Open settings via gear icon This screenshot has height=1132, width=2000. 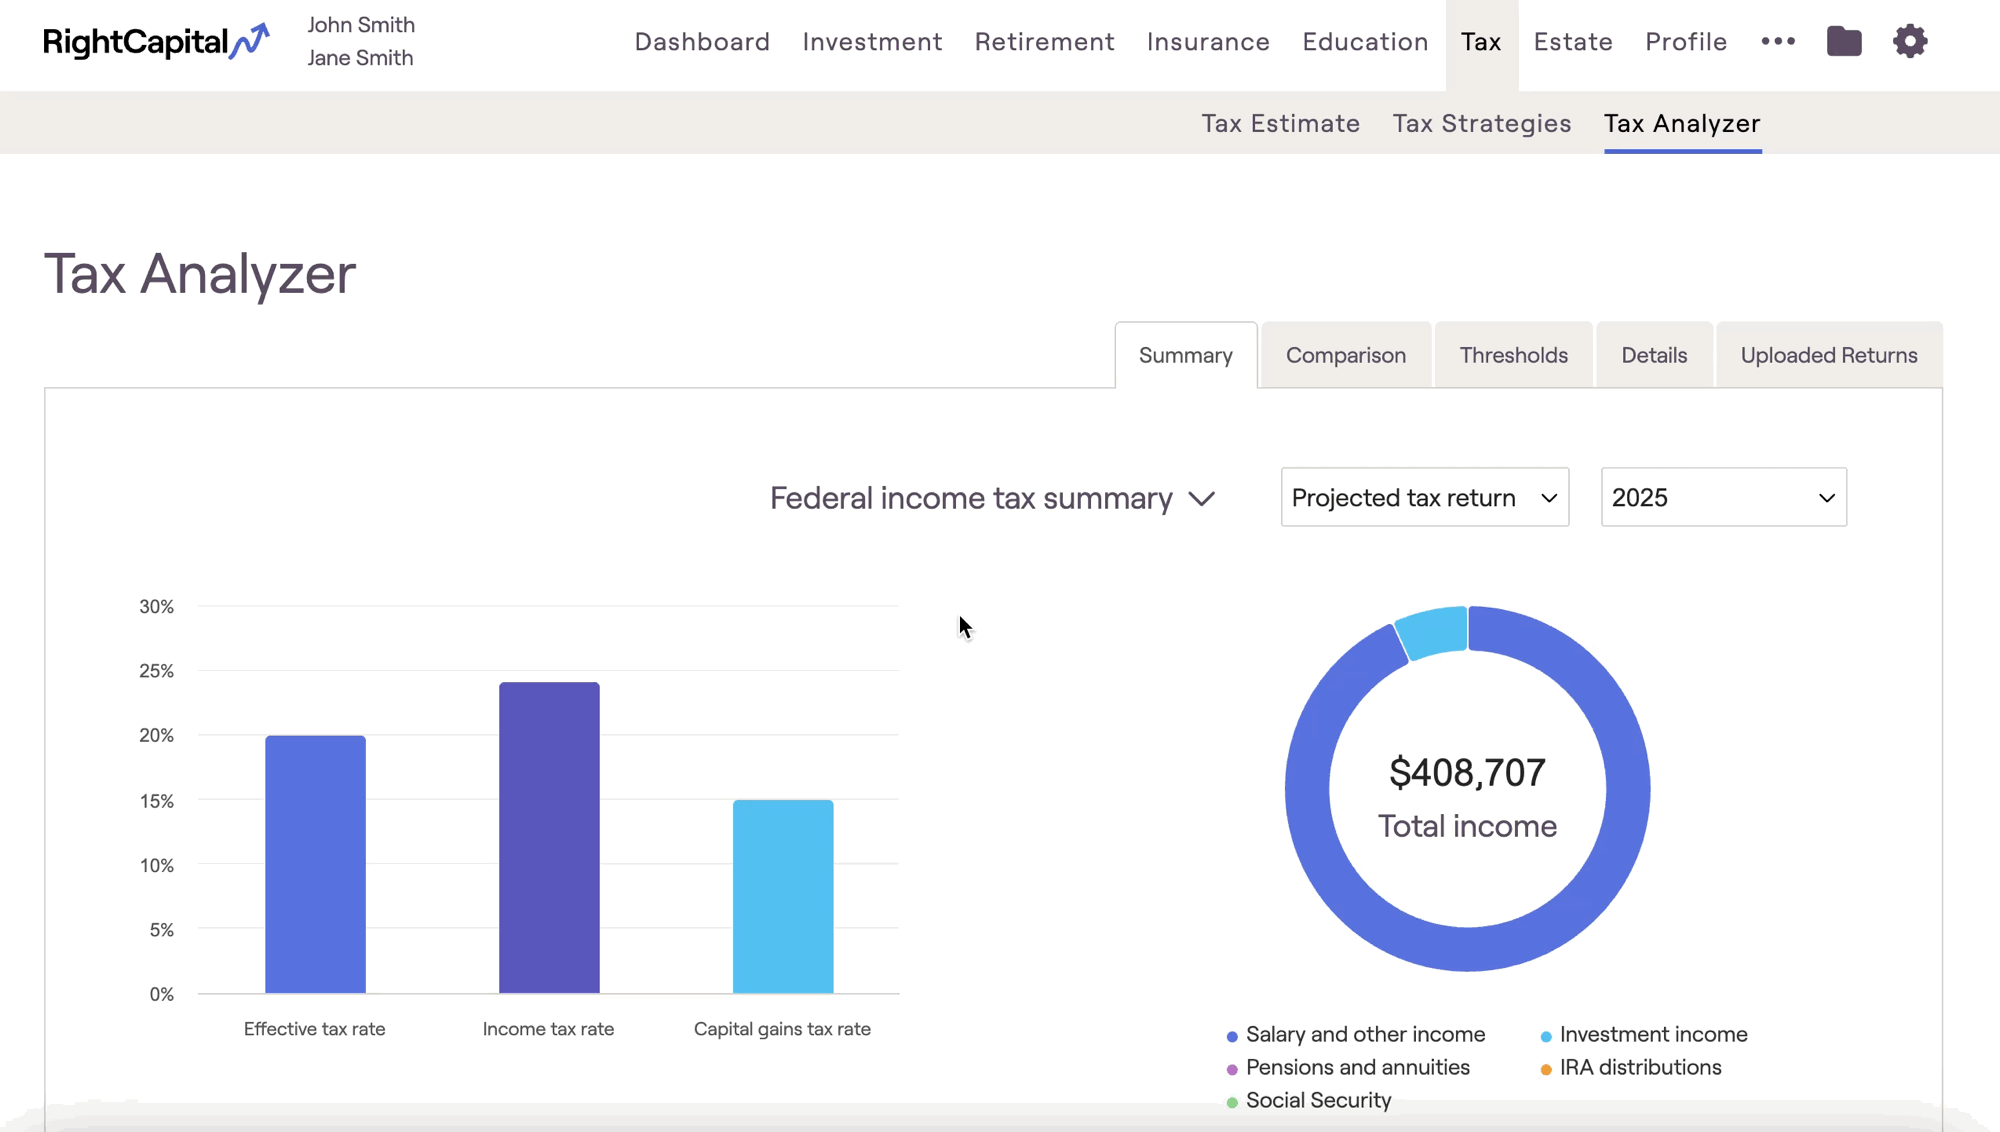pyautogui.click(x=1910, y=42)
